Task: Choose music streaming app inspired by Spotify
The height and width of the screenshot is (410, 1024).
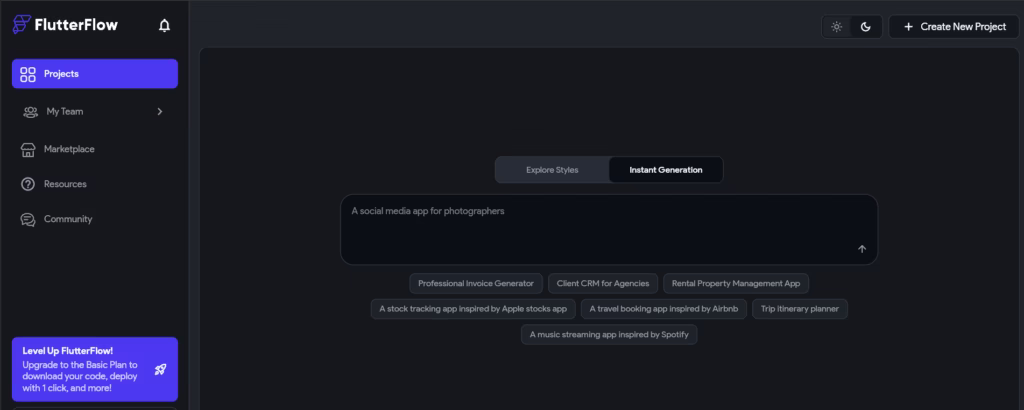Action: tap(609, 334)
